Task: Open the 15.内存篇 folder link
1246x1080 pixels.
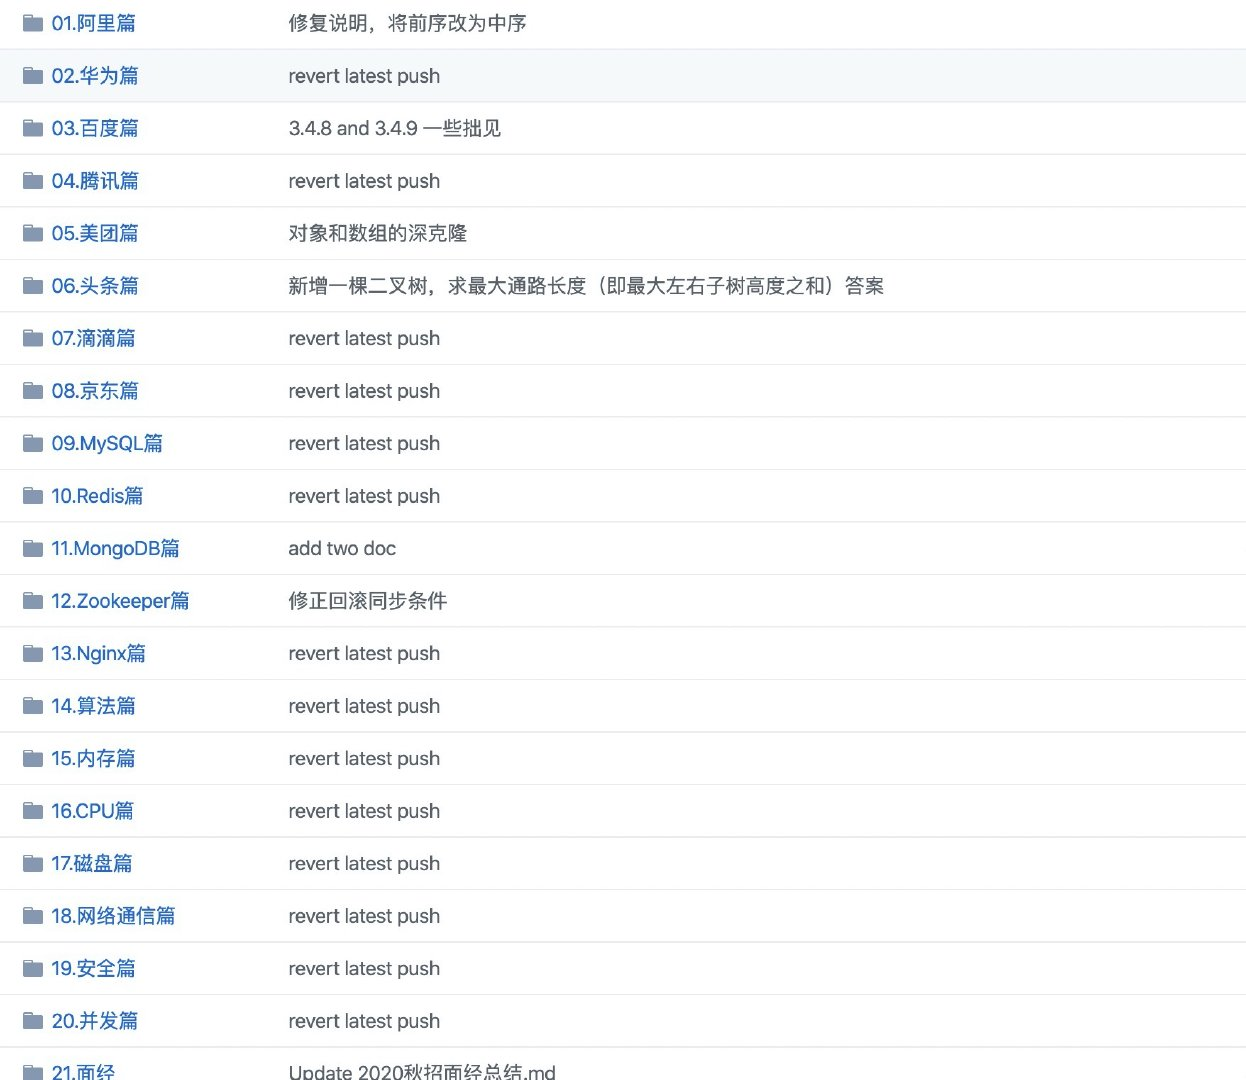Action: [94, 758]
